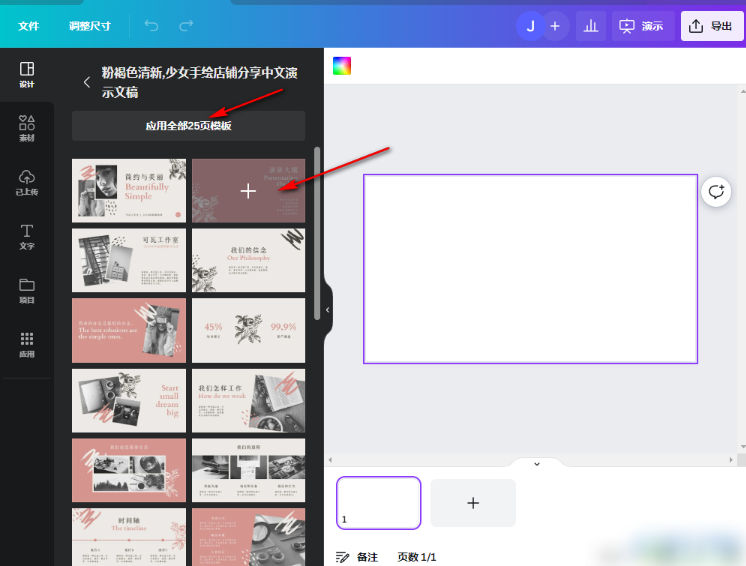
Task: Collapse the side panel with arrow handle
Action: coord(327,310)
